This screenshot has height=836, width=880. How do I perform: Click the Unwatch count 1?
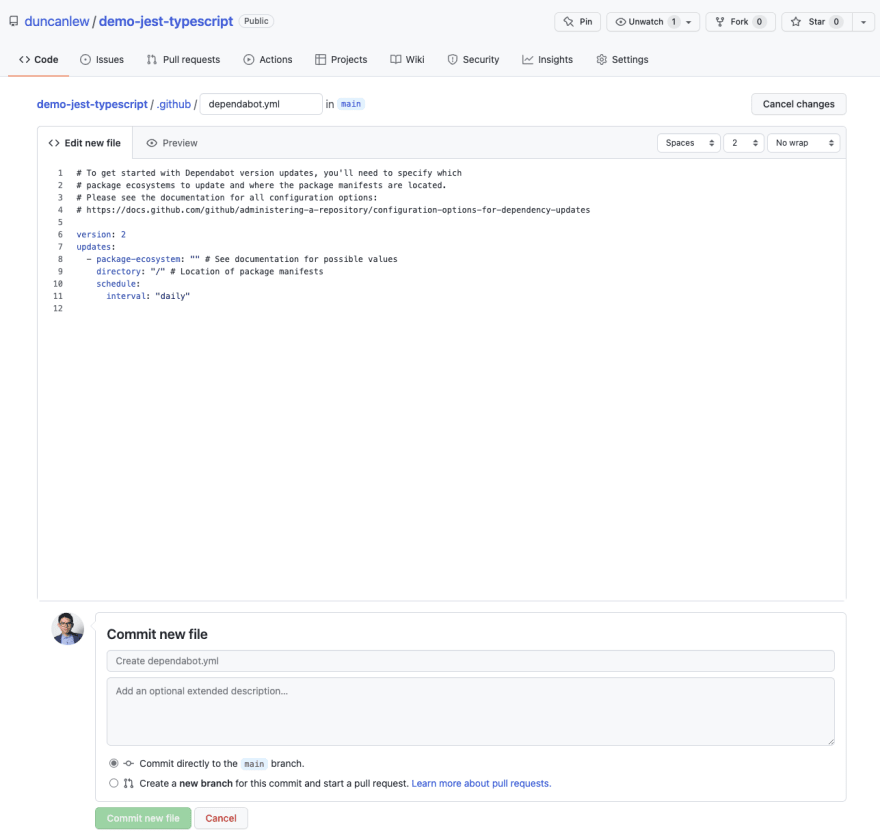[x=673, y=22]
